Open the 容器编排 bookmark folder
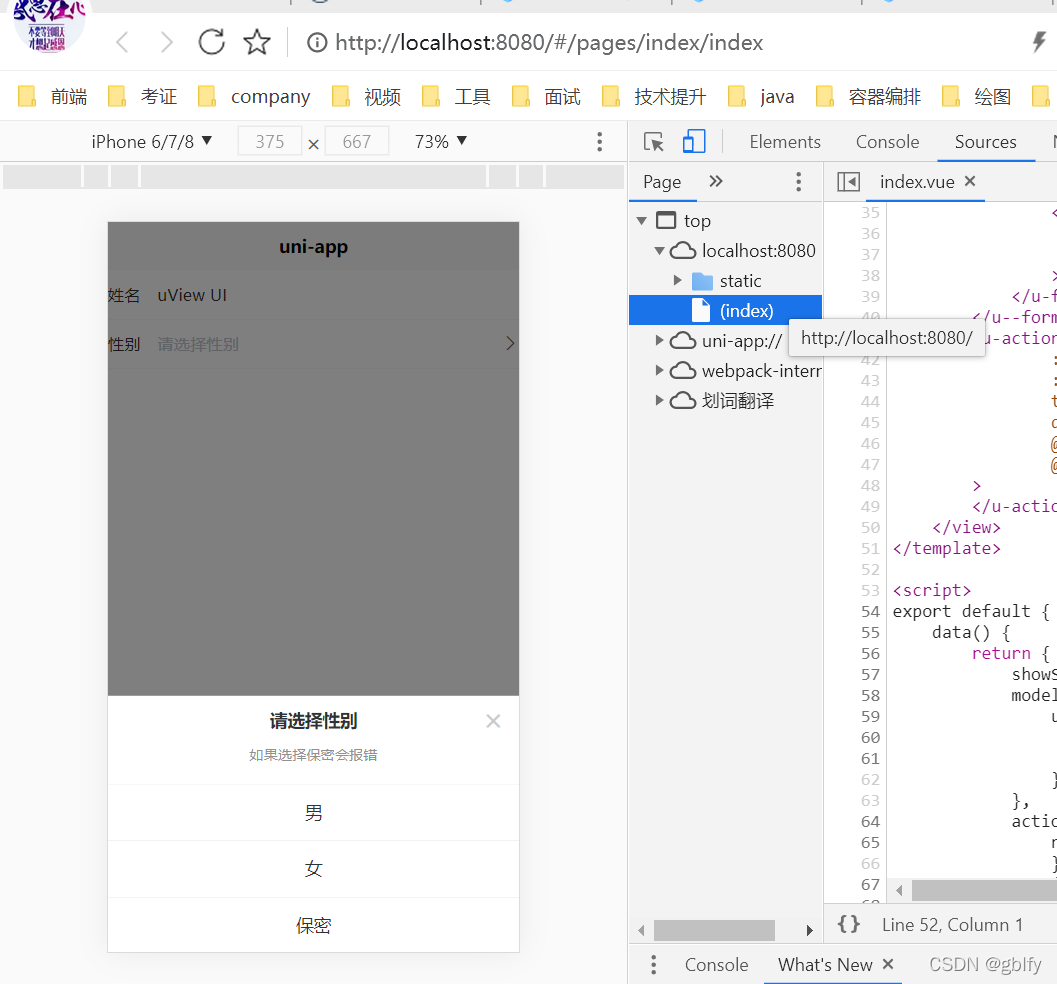 coord(868,96)
